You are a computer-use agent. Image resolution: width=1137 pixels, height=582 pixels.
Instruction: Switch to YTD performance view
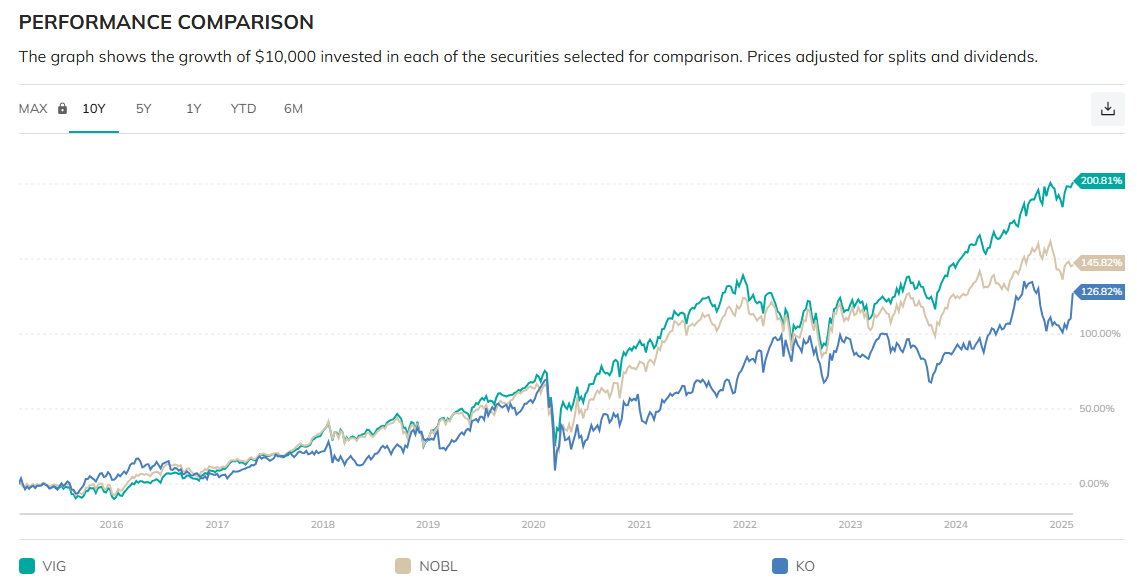pyautogui.click(x=243, y=109)
